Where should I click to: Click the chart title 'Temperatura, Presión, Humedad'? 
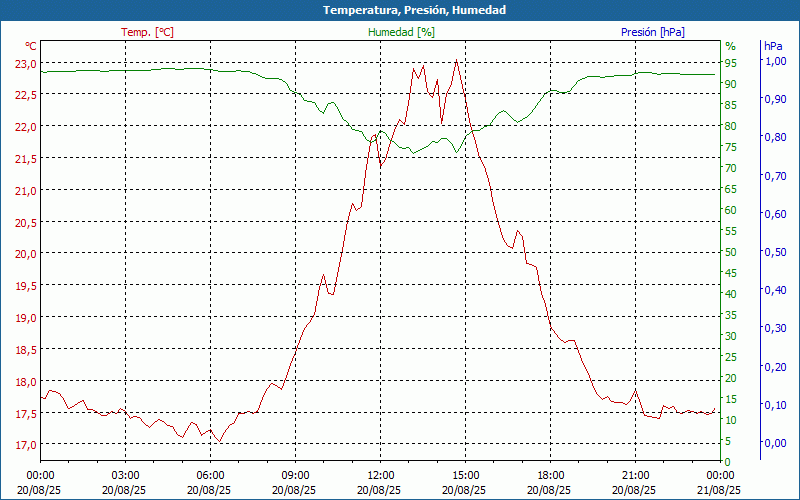[414, 10]
